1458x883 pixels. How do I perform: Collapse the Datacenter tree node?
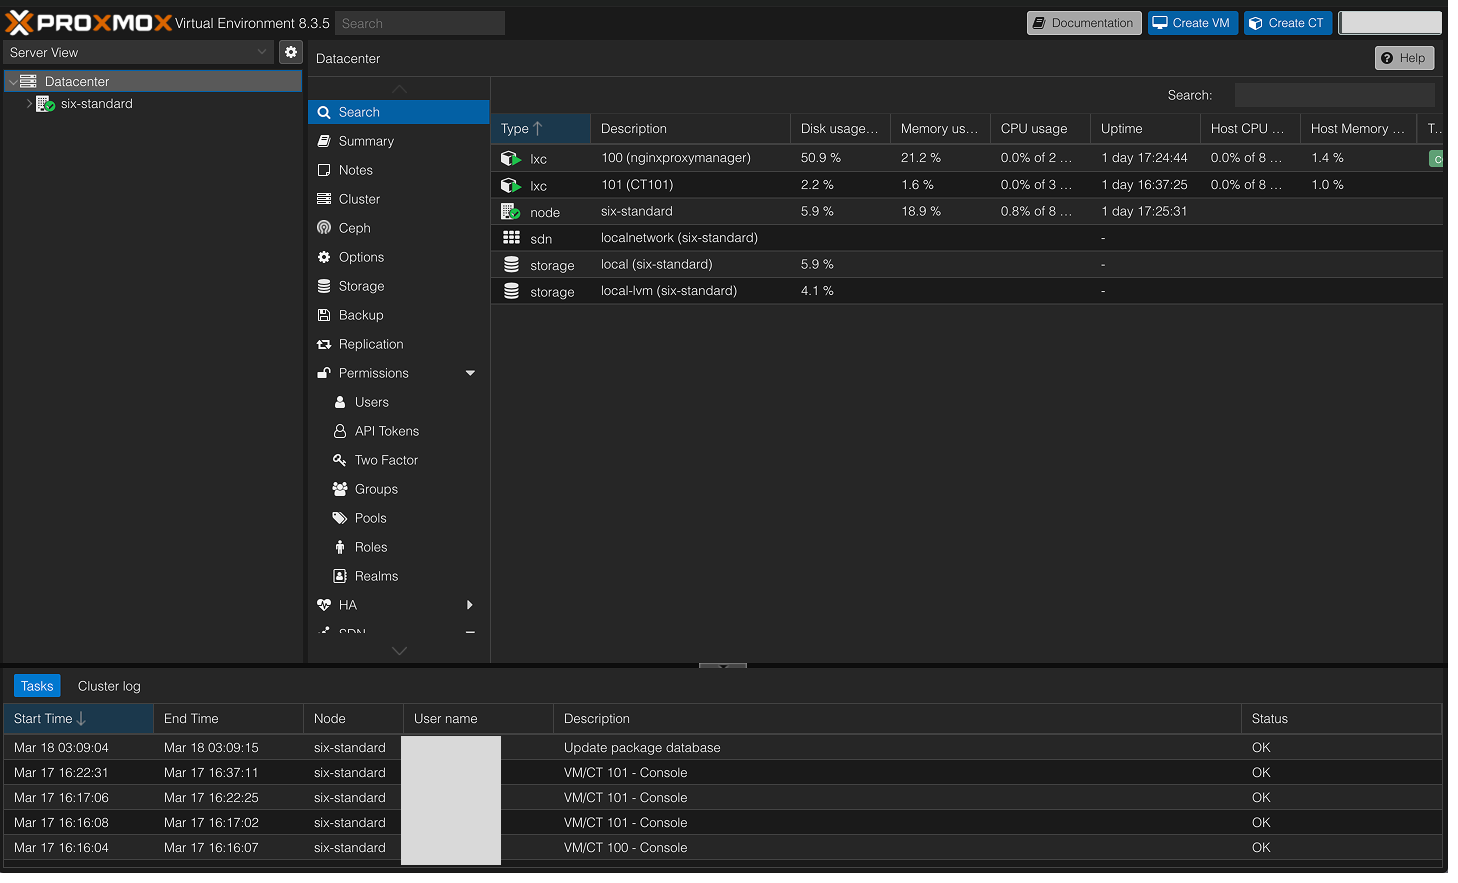coord(13,82)
